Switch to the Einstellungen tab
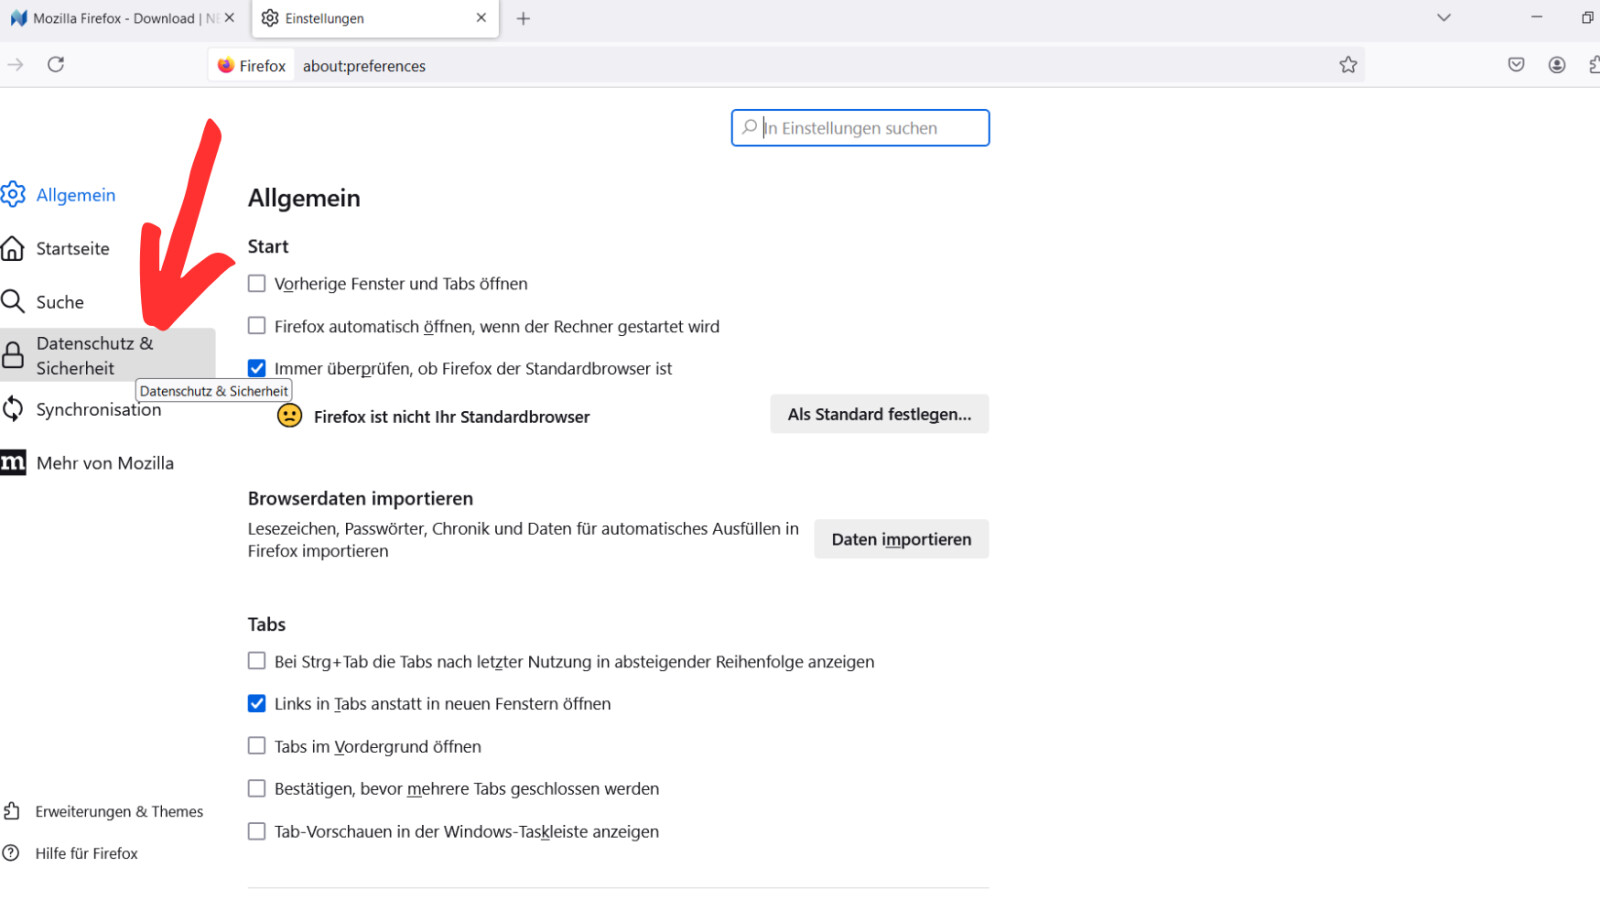The image size is (1600, 900). click(375, 18)
